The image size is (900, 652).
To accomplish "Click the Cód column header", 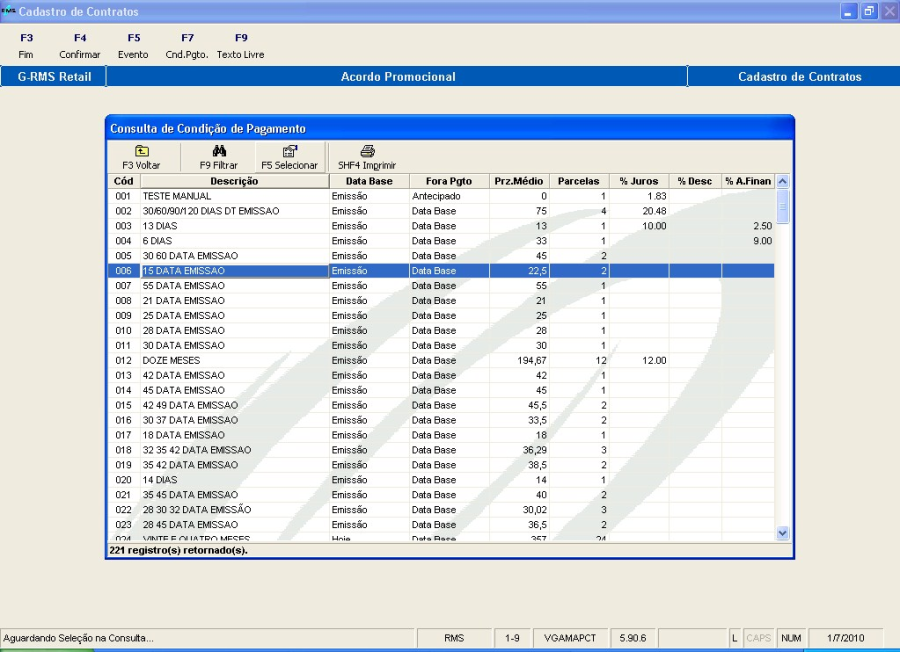I will 124,181.
